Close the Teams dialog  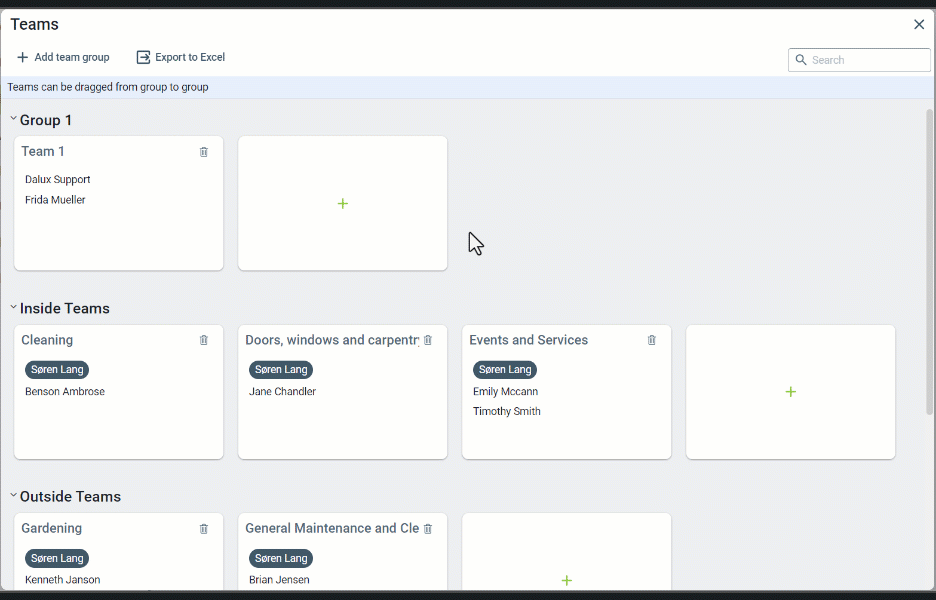click(919, 24)
